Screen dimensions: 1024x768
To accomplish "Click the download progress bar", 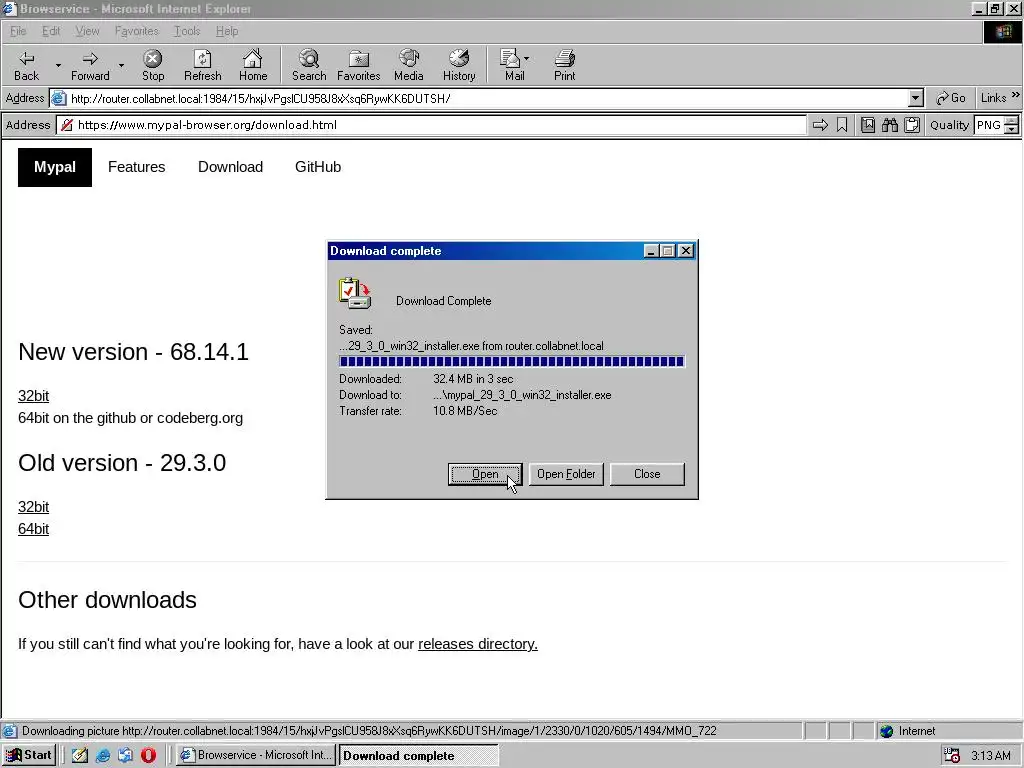I will [512, 362].
